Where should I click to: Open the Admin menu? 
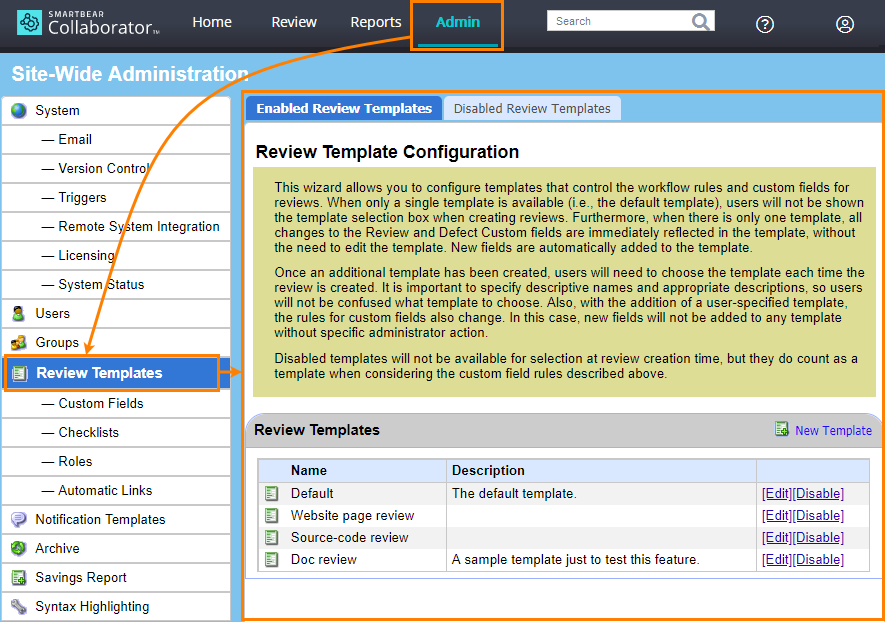click(456, 21)
